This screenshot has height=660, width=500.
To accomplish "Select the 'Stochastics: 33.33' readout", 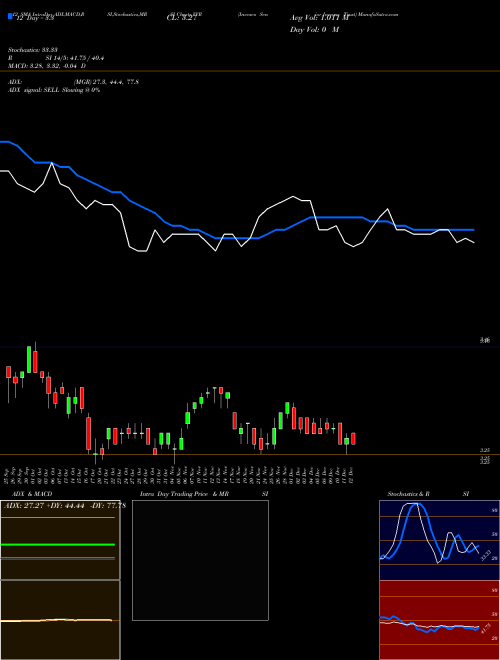I will point(32,50).
